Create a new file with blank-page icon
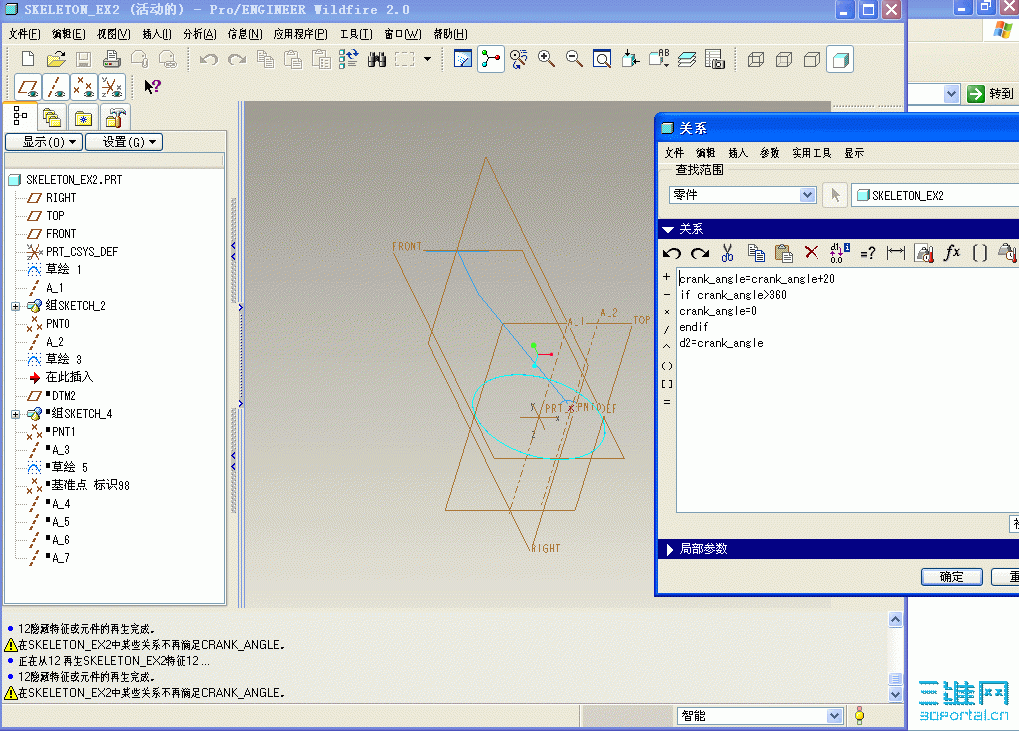1019x731 pixels. tap(28, 59)
